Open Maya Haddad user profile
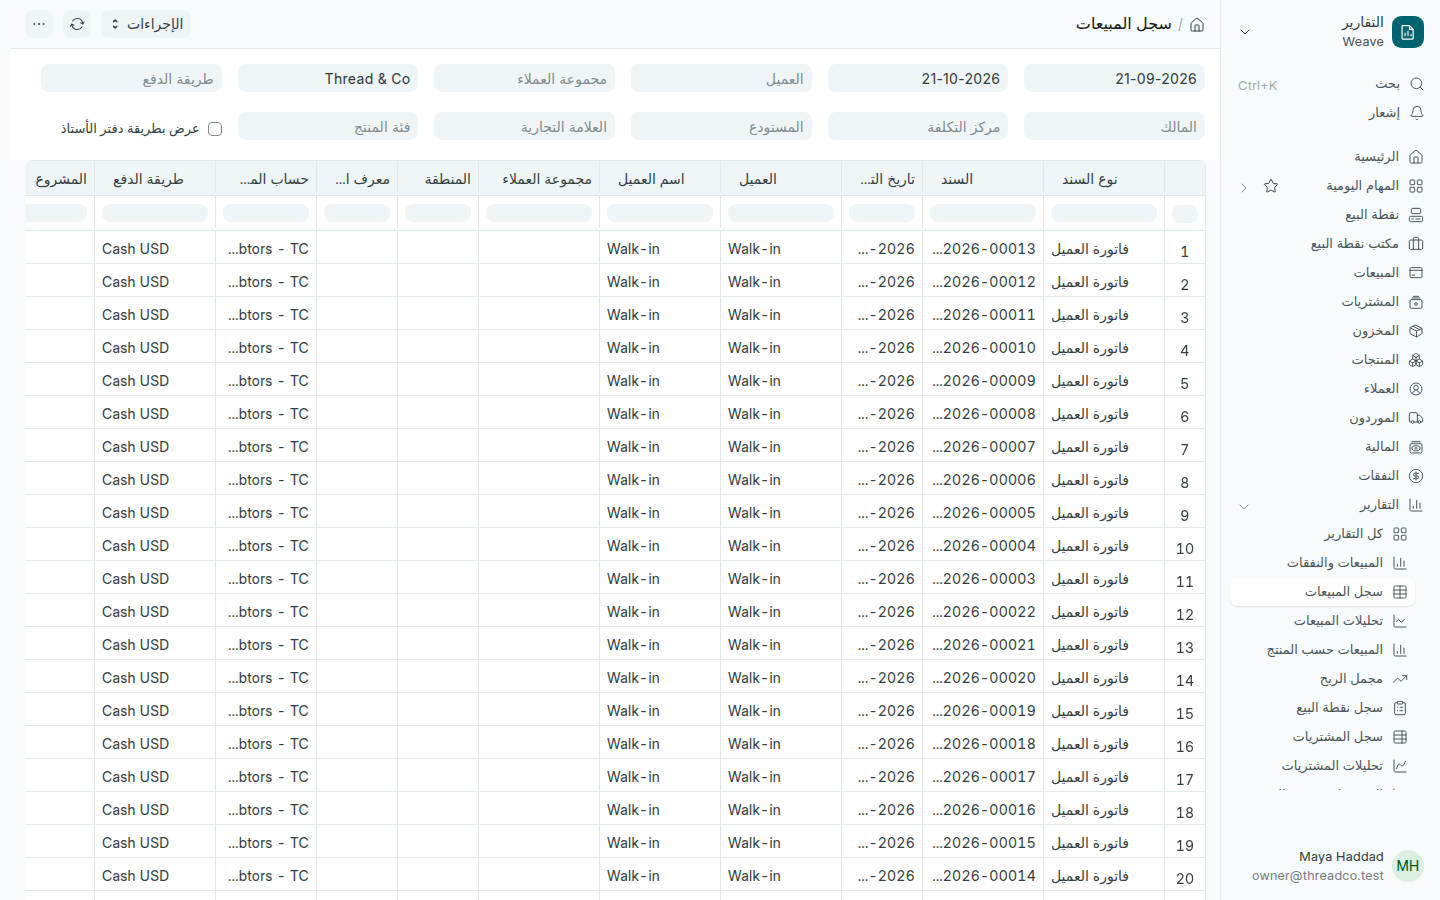1440x900 pixels. (1337, 866)
